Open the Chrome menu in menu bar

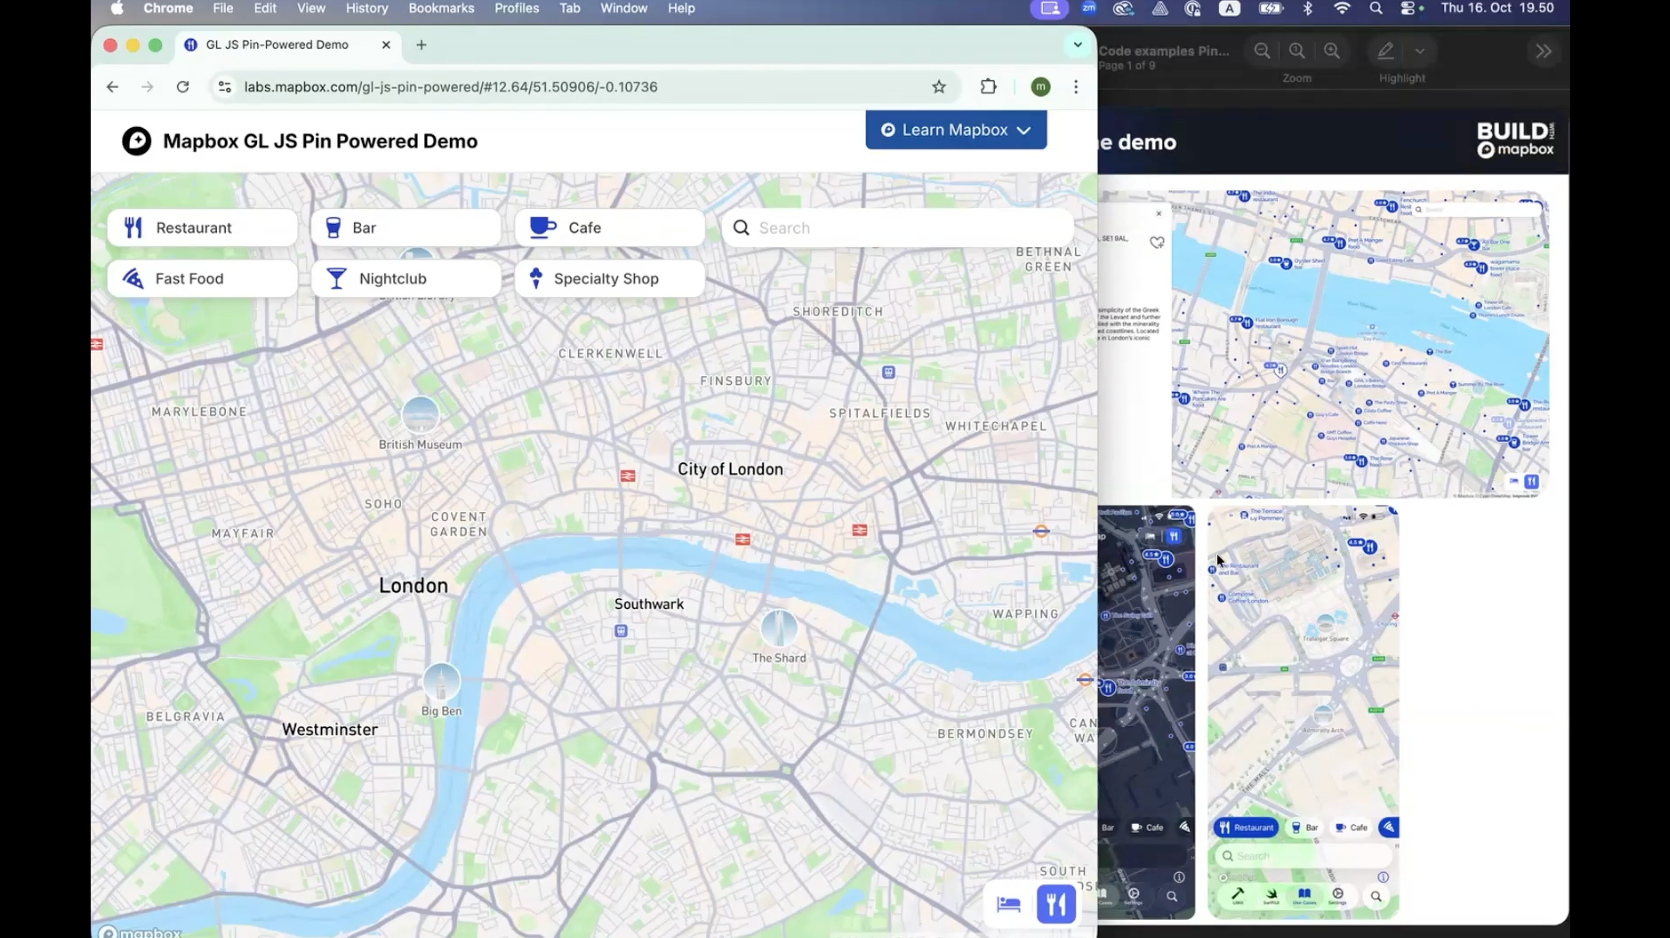tap(168, 8)
